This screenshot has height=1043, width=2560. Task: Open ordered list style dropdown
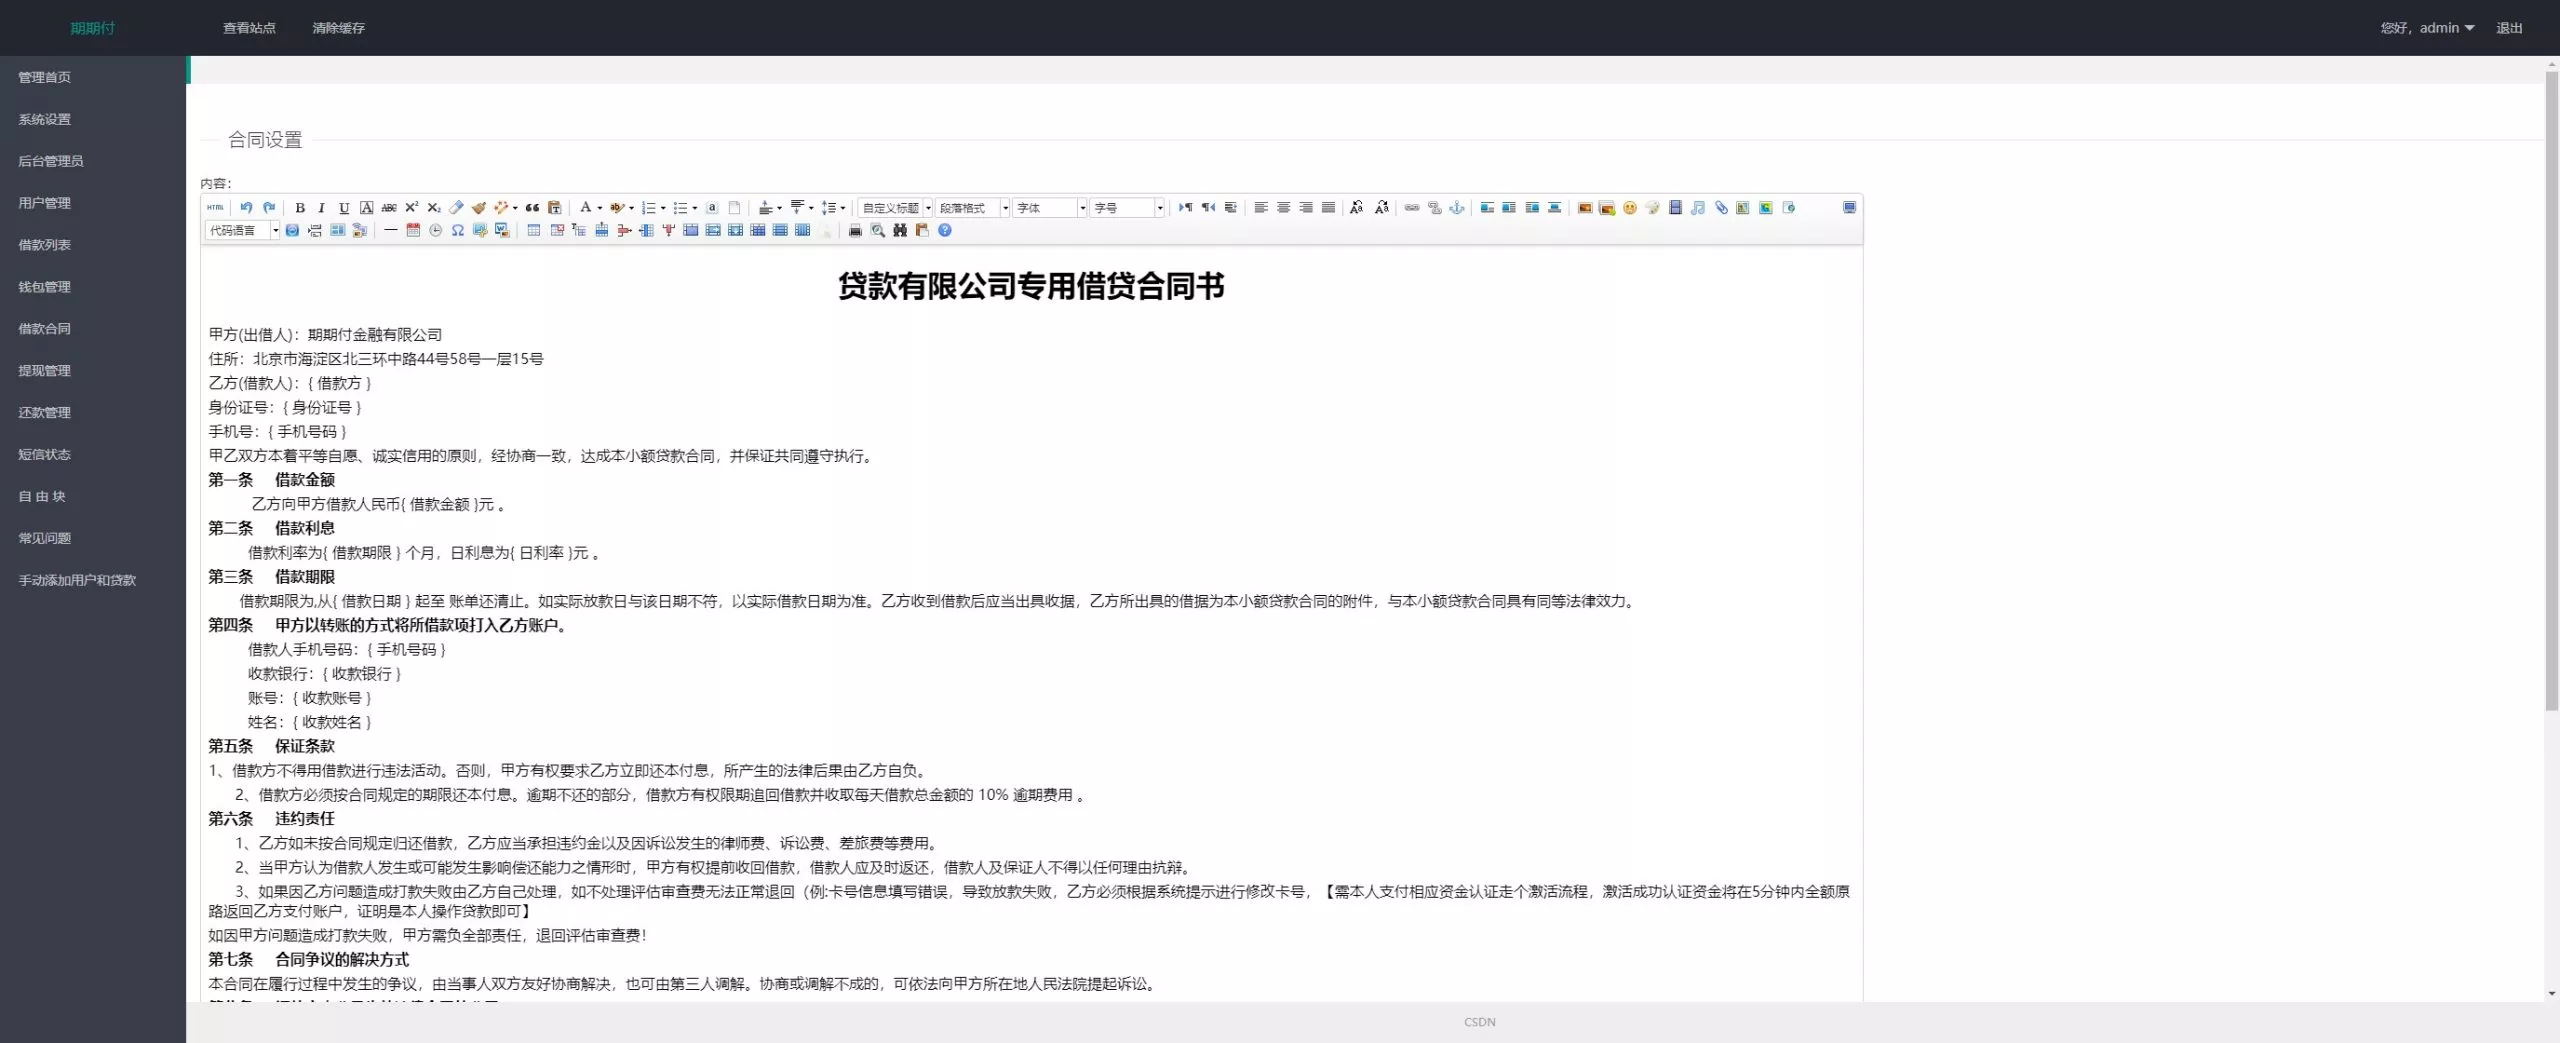coord(663,208)
